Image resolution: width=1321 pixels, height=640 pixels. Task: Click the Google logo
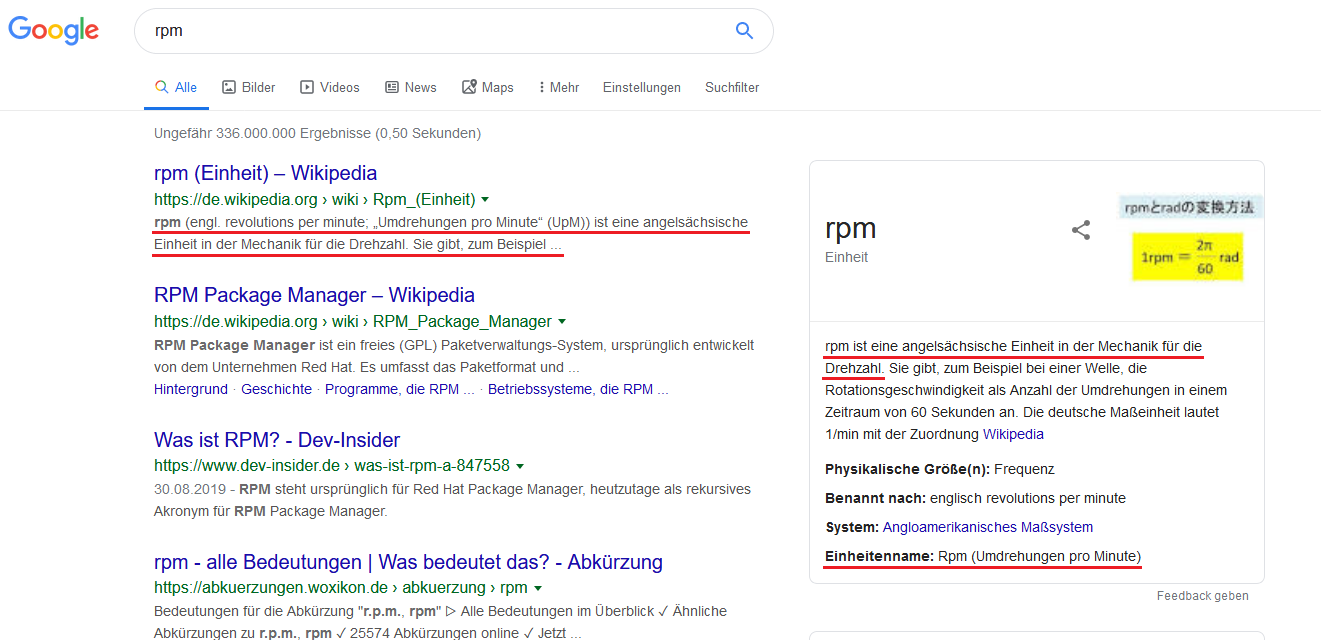coord(54,31)
